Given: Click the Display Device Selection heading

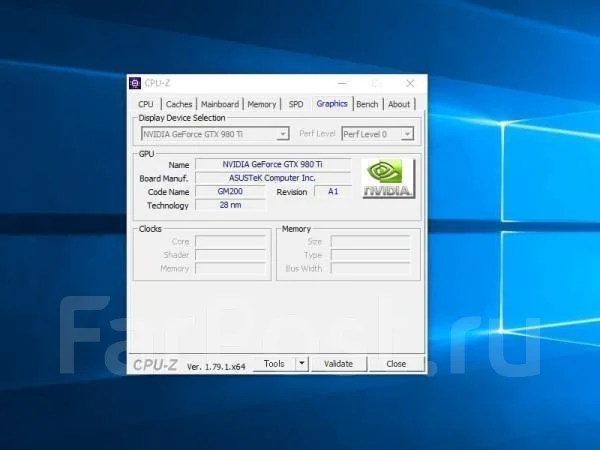Looking at the screenshot, I should (x=182, y=118).
